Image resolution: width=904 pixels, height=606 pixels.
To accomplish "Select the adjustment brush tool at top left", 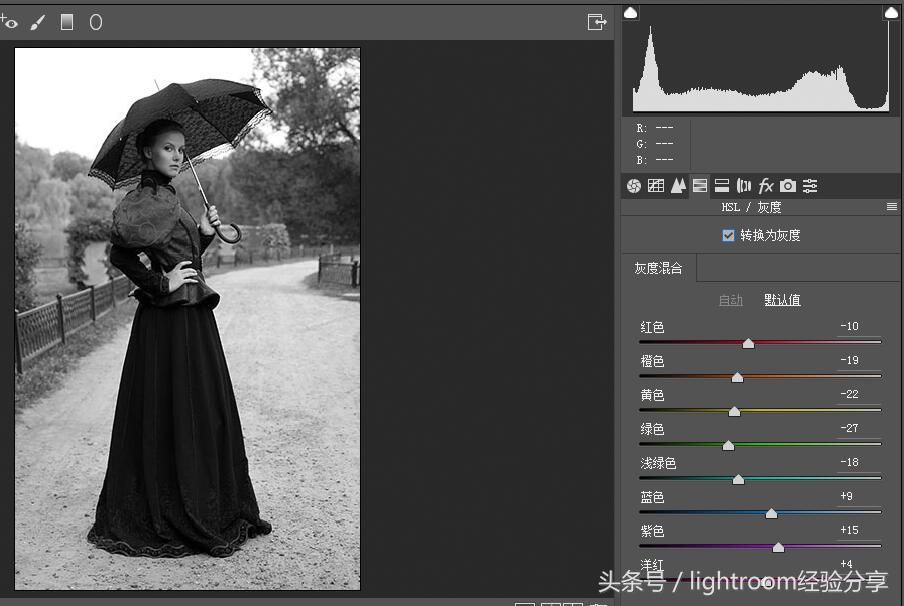I will tap(38, 21).
